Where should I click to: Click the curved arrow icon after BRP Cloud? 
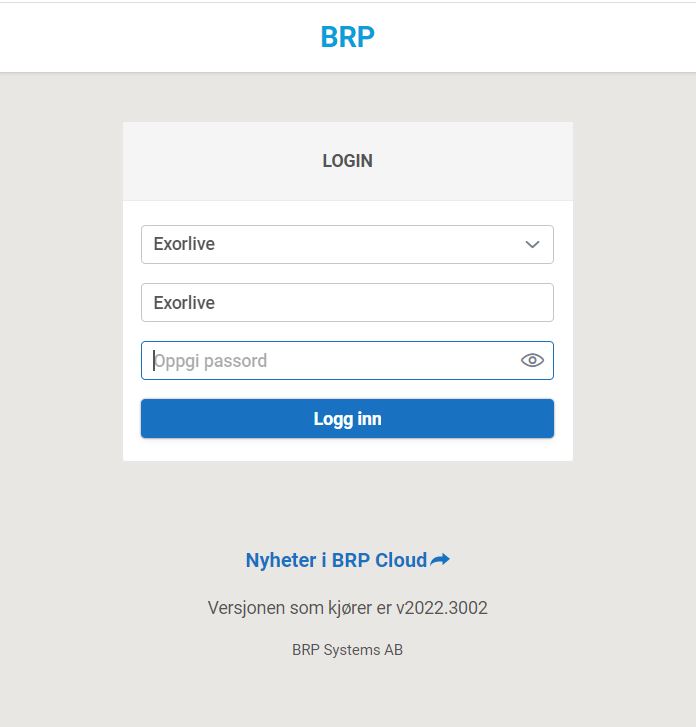click(x=440, y=560)
